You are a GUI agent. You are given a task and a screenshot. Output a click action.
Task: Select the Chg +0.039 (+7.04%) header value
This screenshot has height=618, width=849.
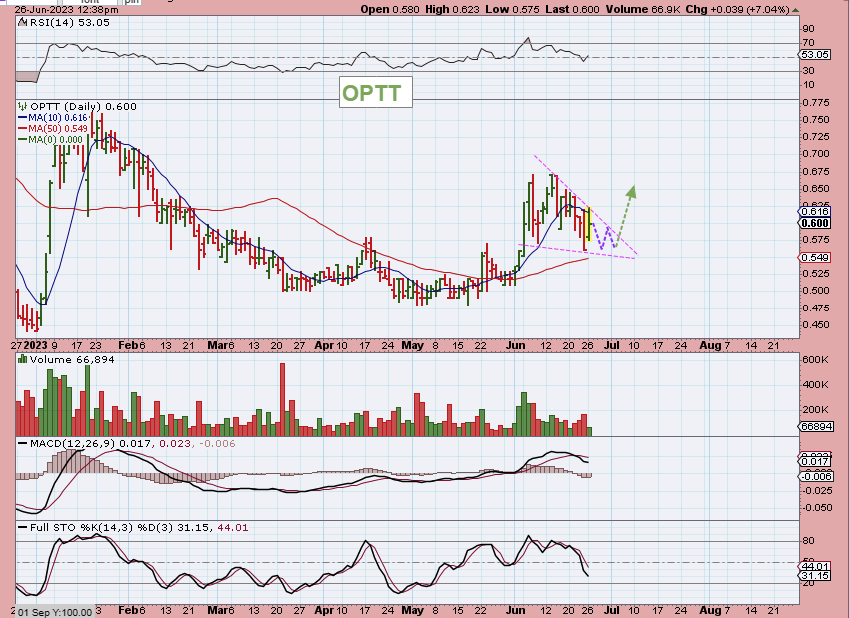(x=737, y=9)
